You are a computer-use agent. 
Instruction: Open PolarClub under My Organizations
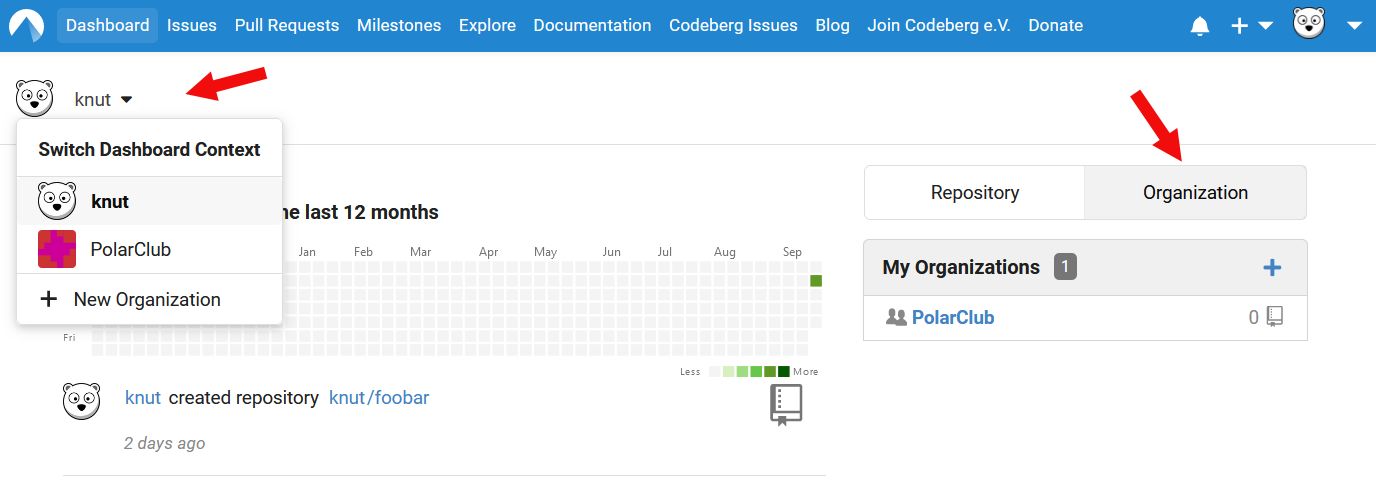(953, 317)
